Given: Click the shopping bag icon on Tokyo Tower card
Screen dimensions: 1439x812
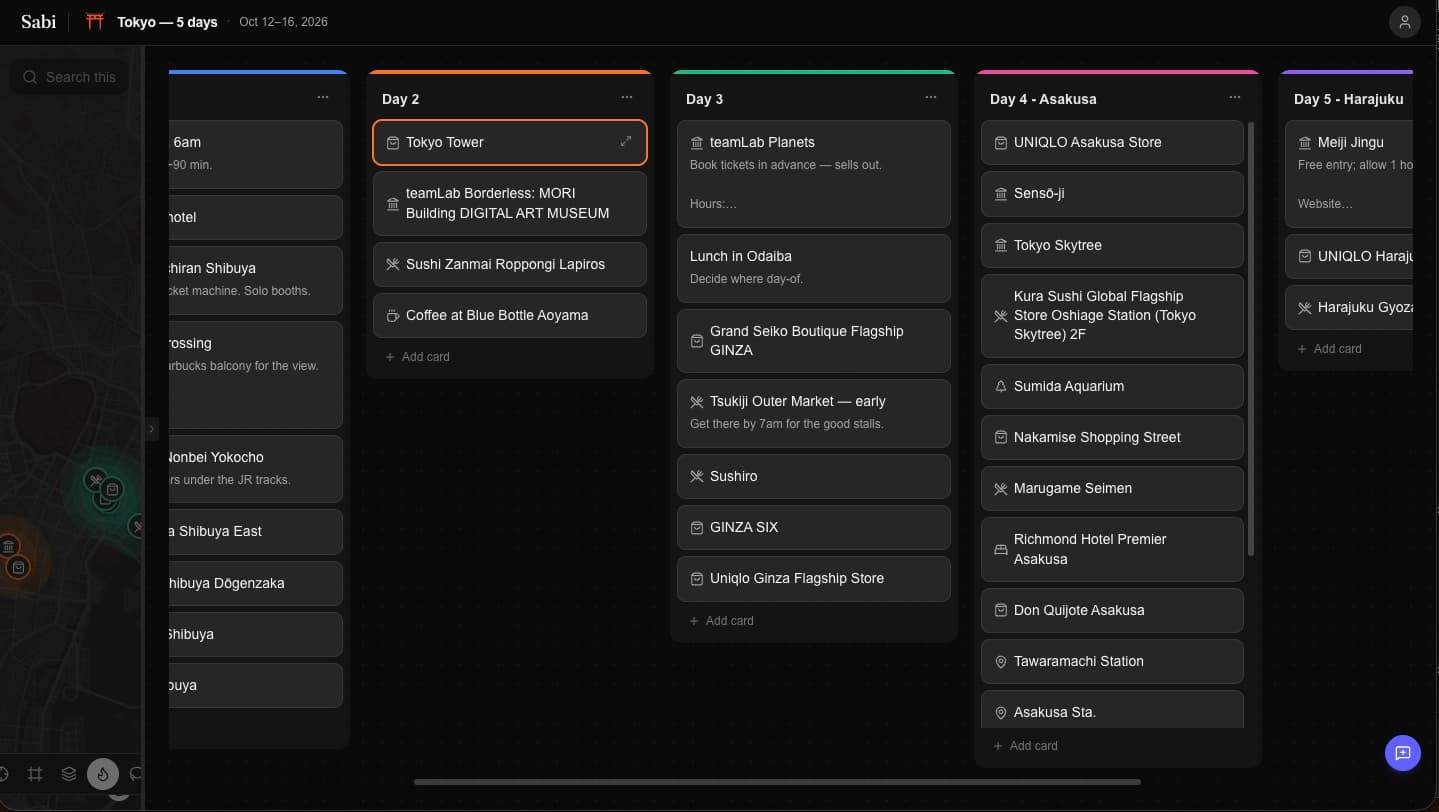Looking at the screenshot, I should coord(393,143).
